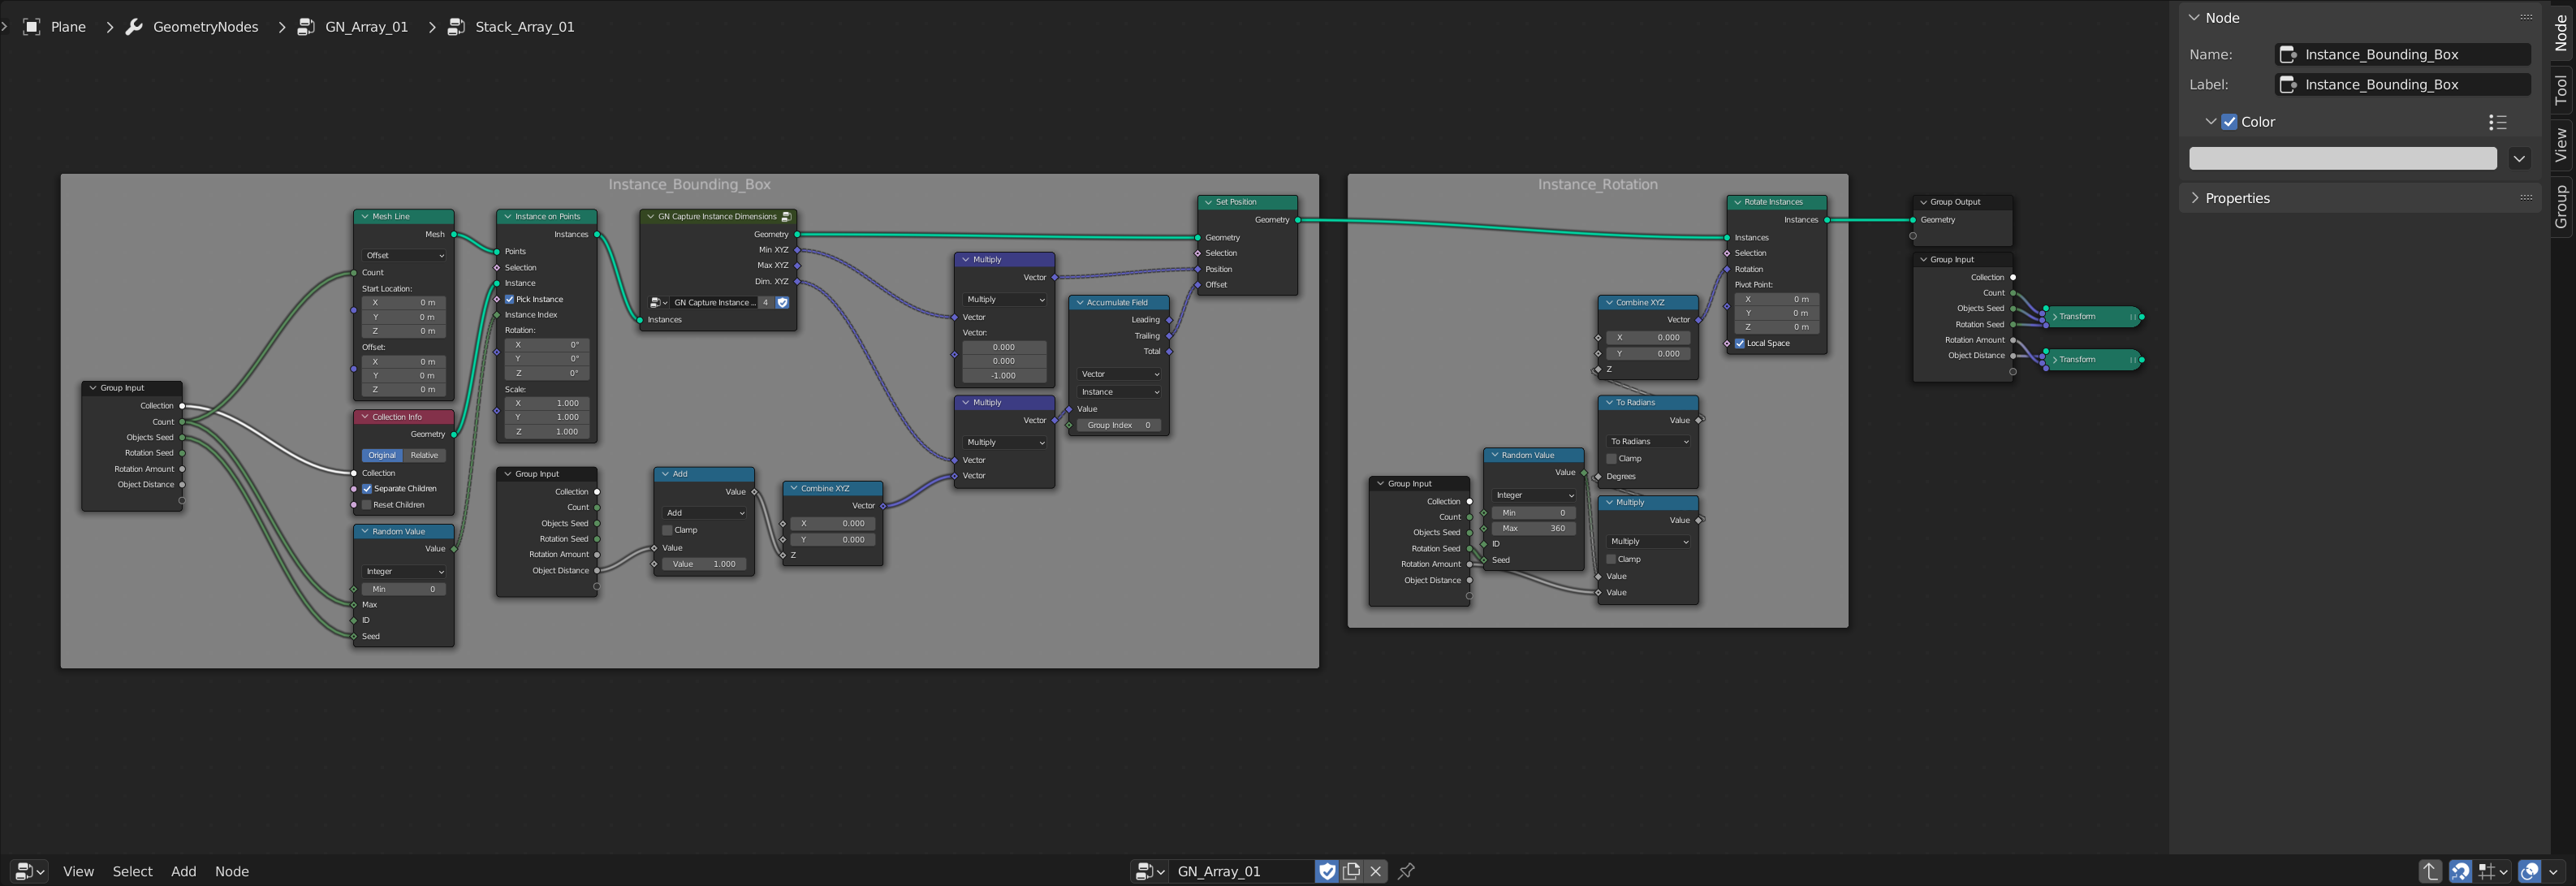The width and height of the screenshot is (2576, 886).
Task: Open the Select menu
Action: [x=132, y=871]
